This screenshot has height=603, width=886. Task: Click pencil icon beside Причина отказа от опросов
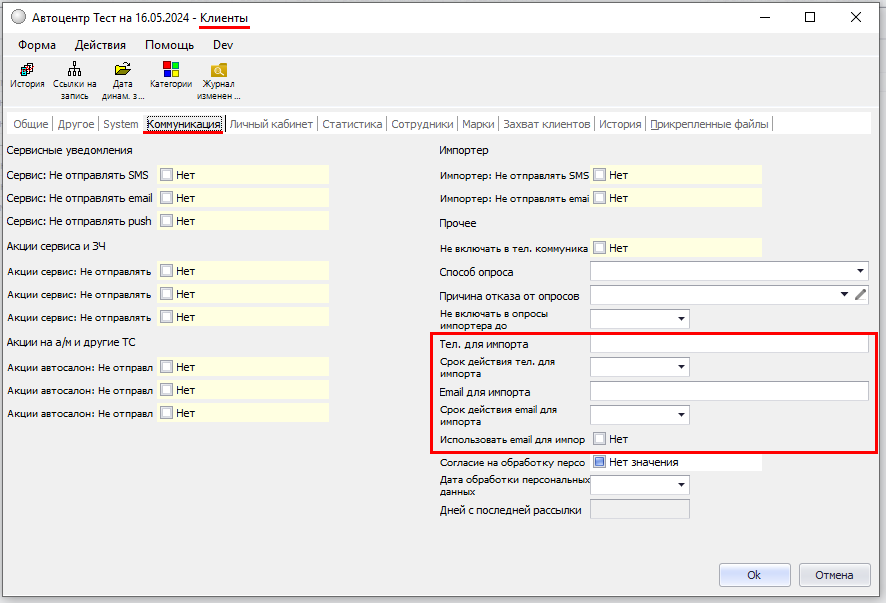click(x=861, y=295)
